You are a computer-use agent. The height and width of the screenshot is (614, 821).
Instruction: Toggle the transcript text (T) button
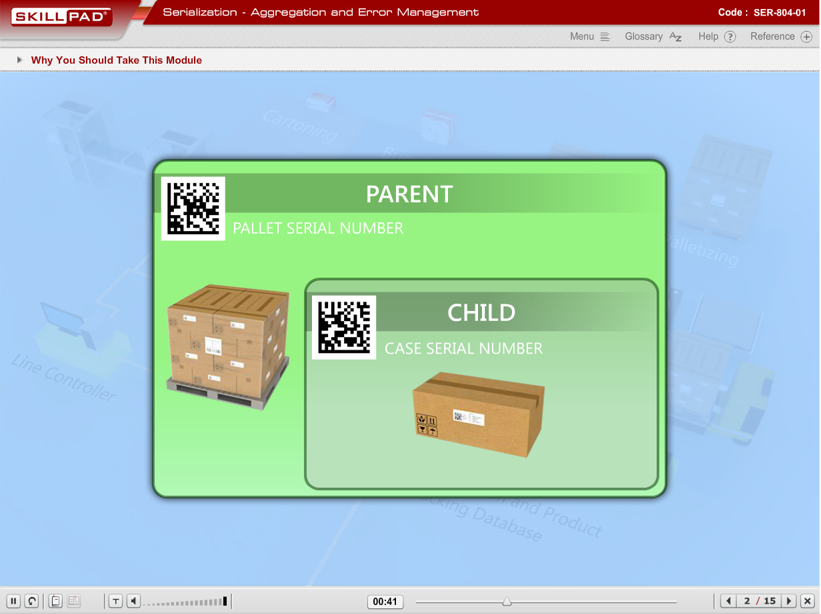coord(116,601)
